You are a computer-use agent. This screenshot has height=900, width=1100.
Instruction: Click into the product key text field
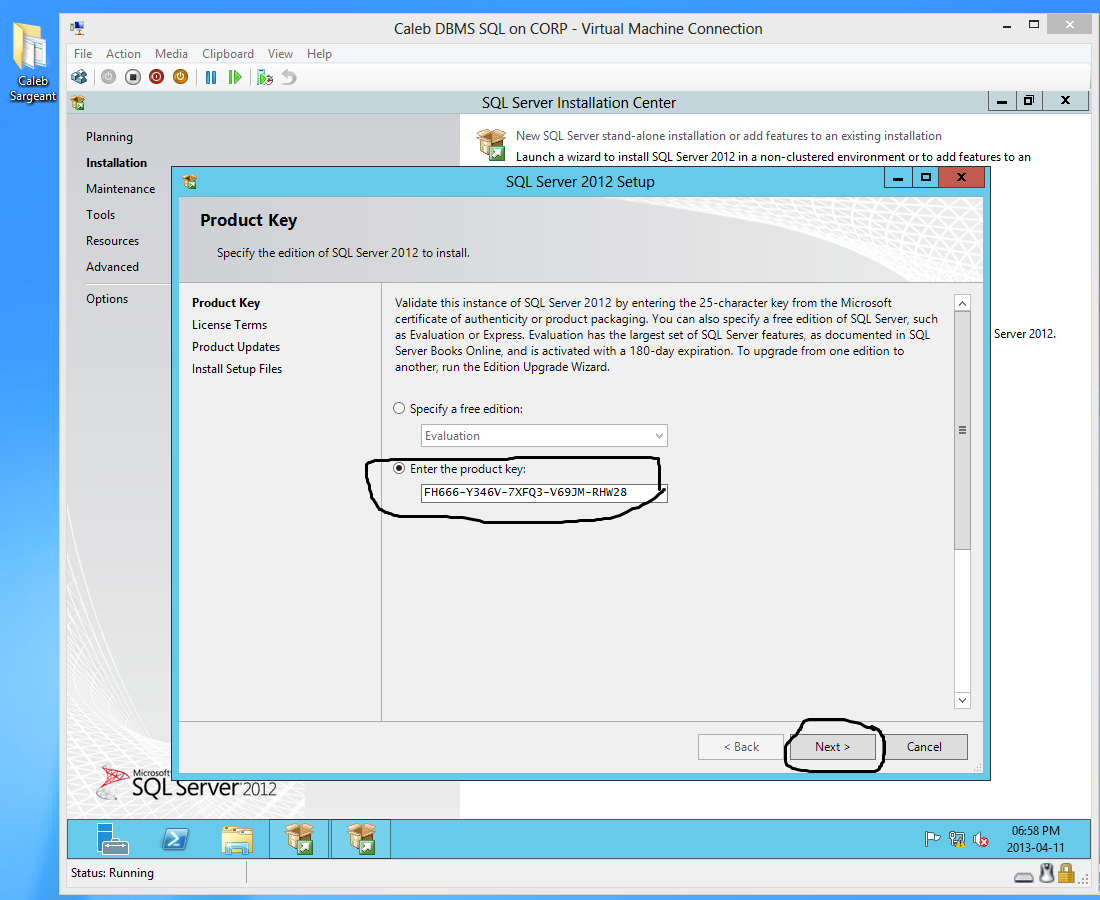pyautogui.click(x=544, y=493)
